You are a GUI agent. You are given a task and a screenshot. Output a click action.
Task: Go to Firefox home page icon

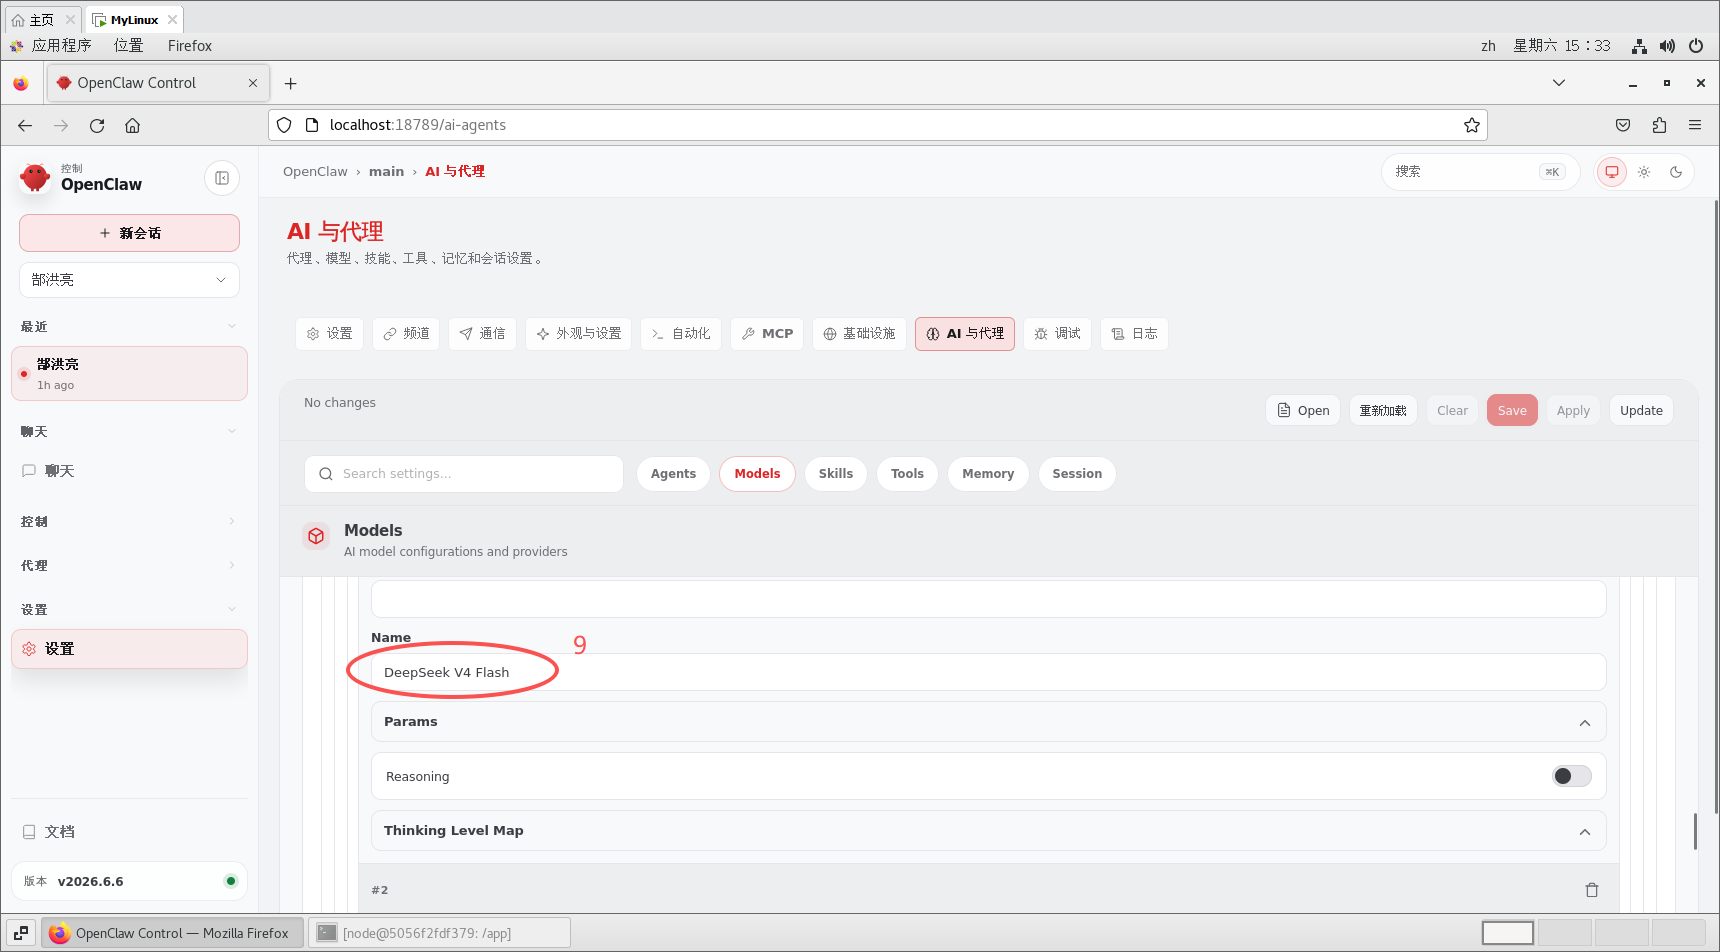click(x=133, y=125)
